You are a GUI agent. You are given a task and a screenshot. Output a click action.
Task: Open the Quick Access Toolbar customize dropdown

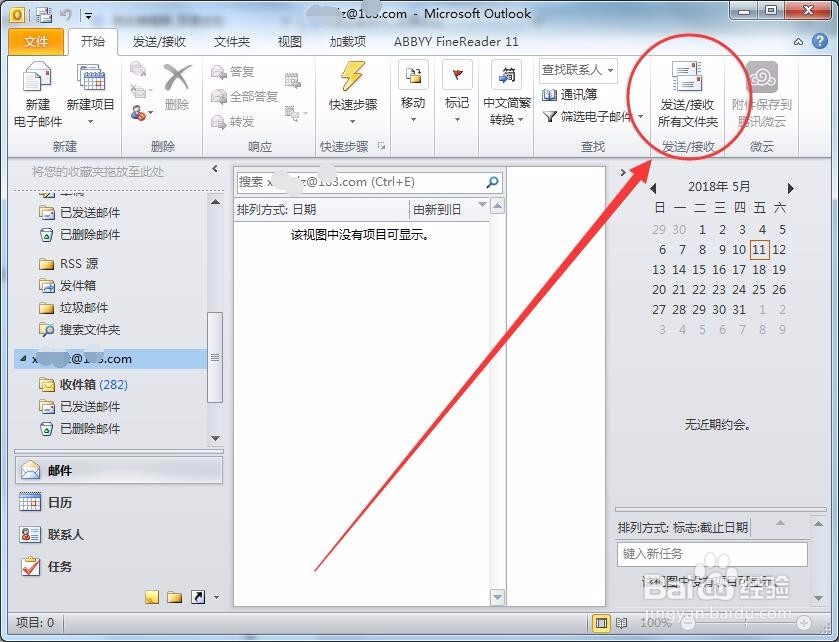88,16
